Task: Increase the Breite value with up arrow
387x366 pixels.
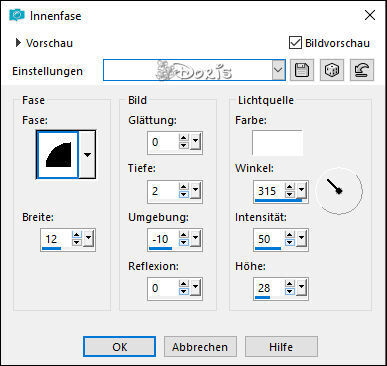Action: point(77,235)
